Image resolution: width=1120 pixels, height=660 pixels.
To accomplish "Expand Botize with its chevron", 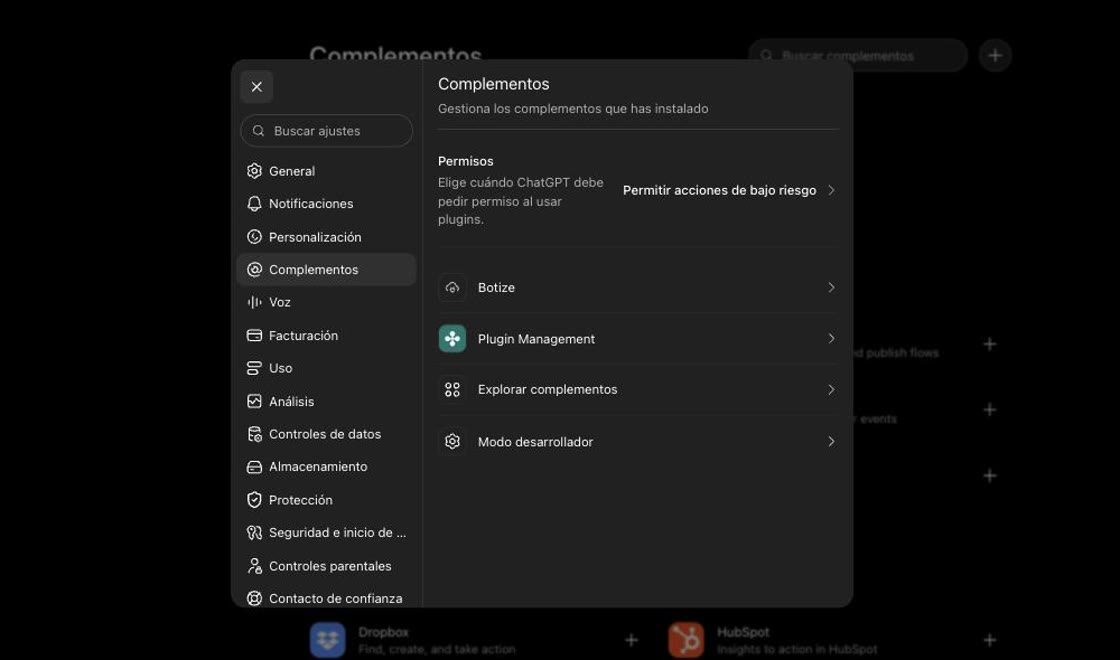I will [831, 287].
